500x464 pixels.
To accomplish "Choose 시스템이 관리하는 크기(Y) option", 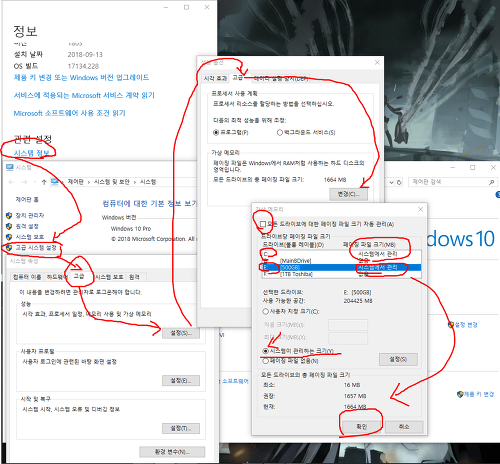I will [x=265, y=351].
